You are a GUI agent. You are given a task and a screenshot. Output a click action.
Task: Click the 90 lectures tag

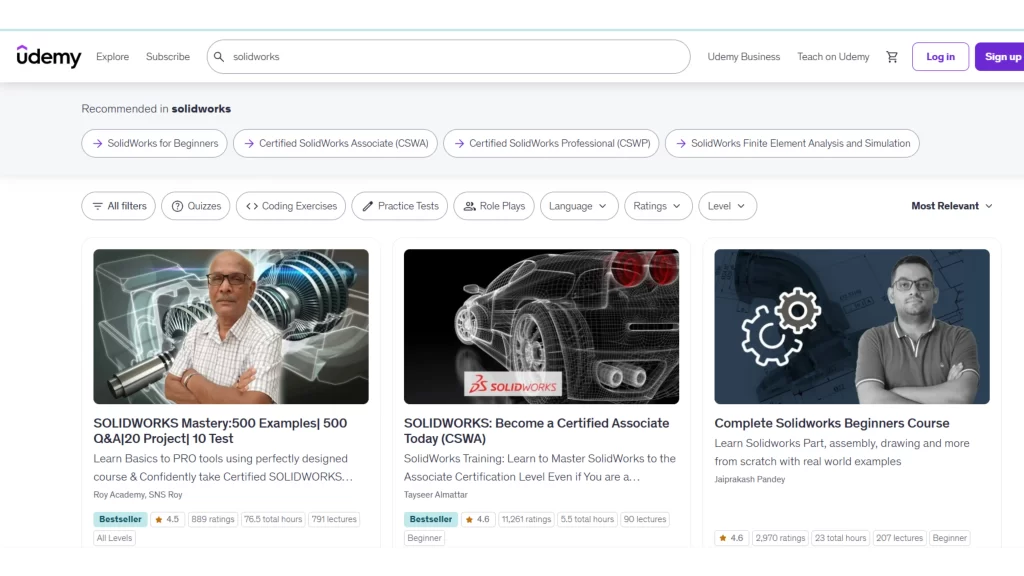[x=645, y=519]
